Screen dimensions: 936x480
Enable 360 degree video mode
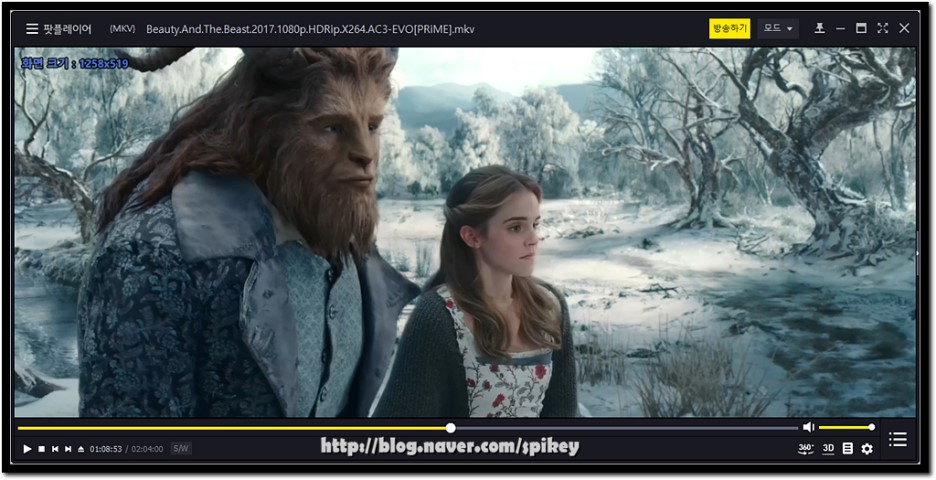(805, 449)
